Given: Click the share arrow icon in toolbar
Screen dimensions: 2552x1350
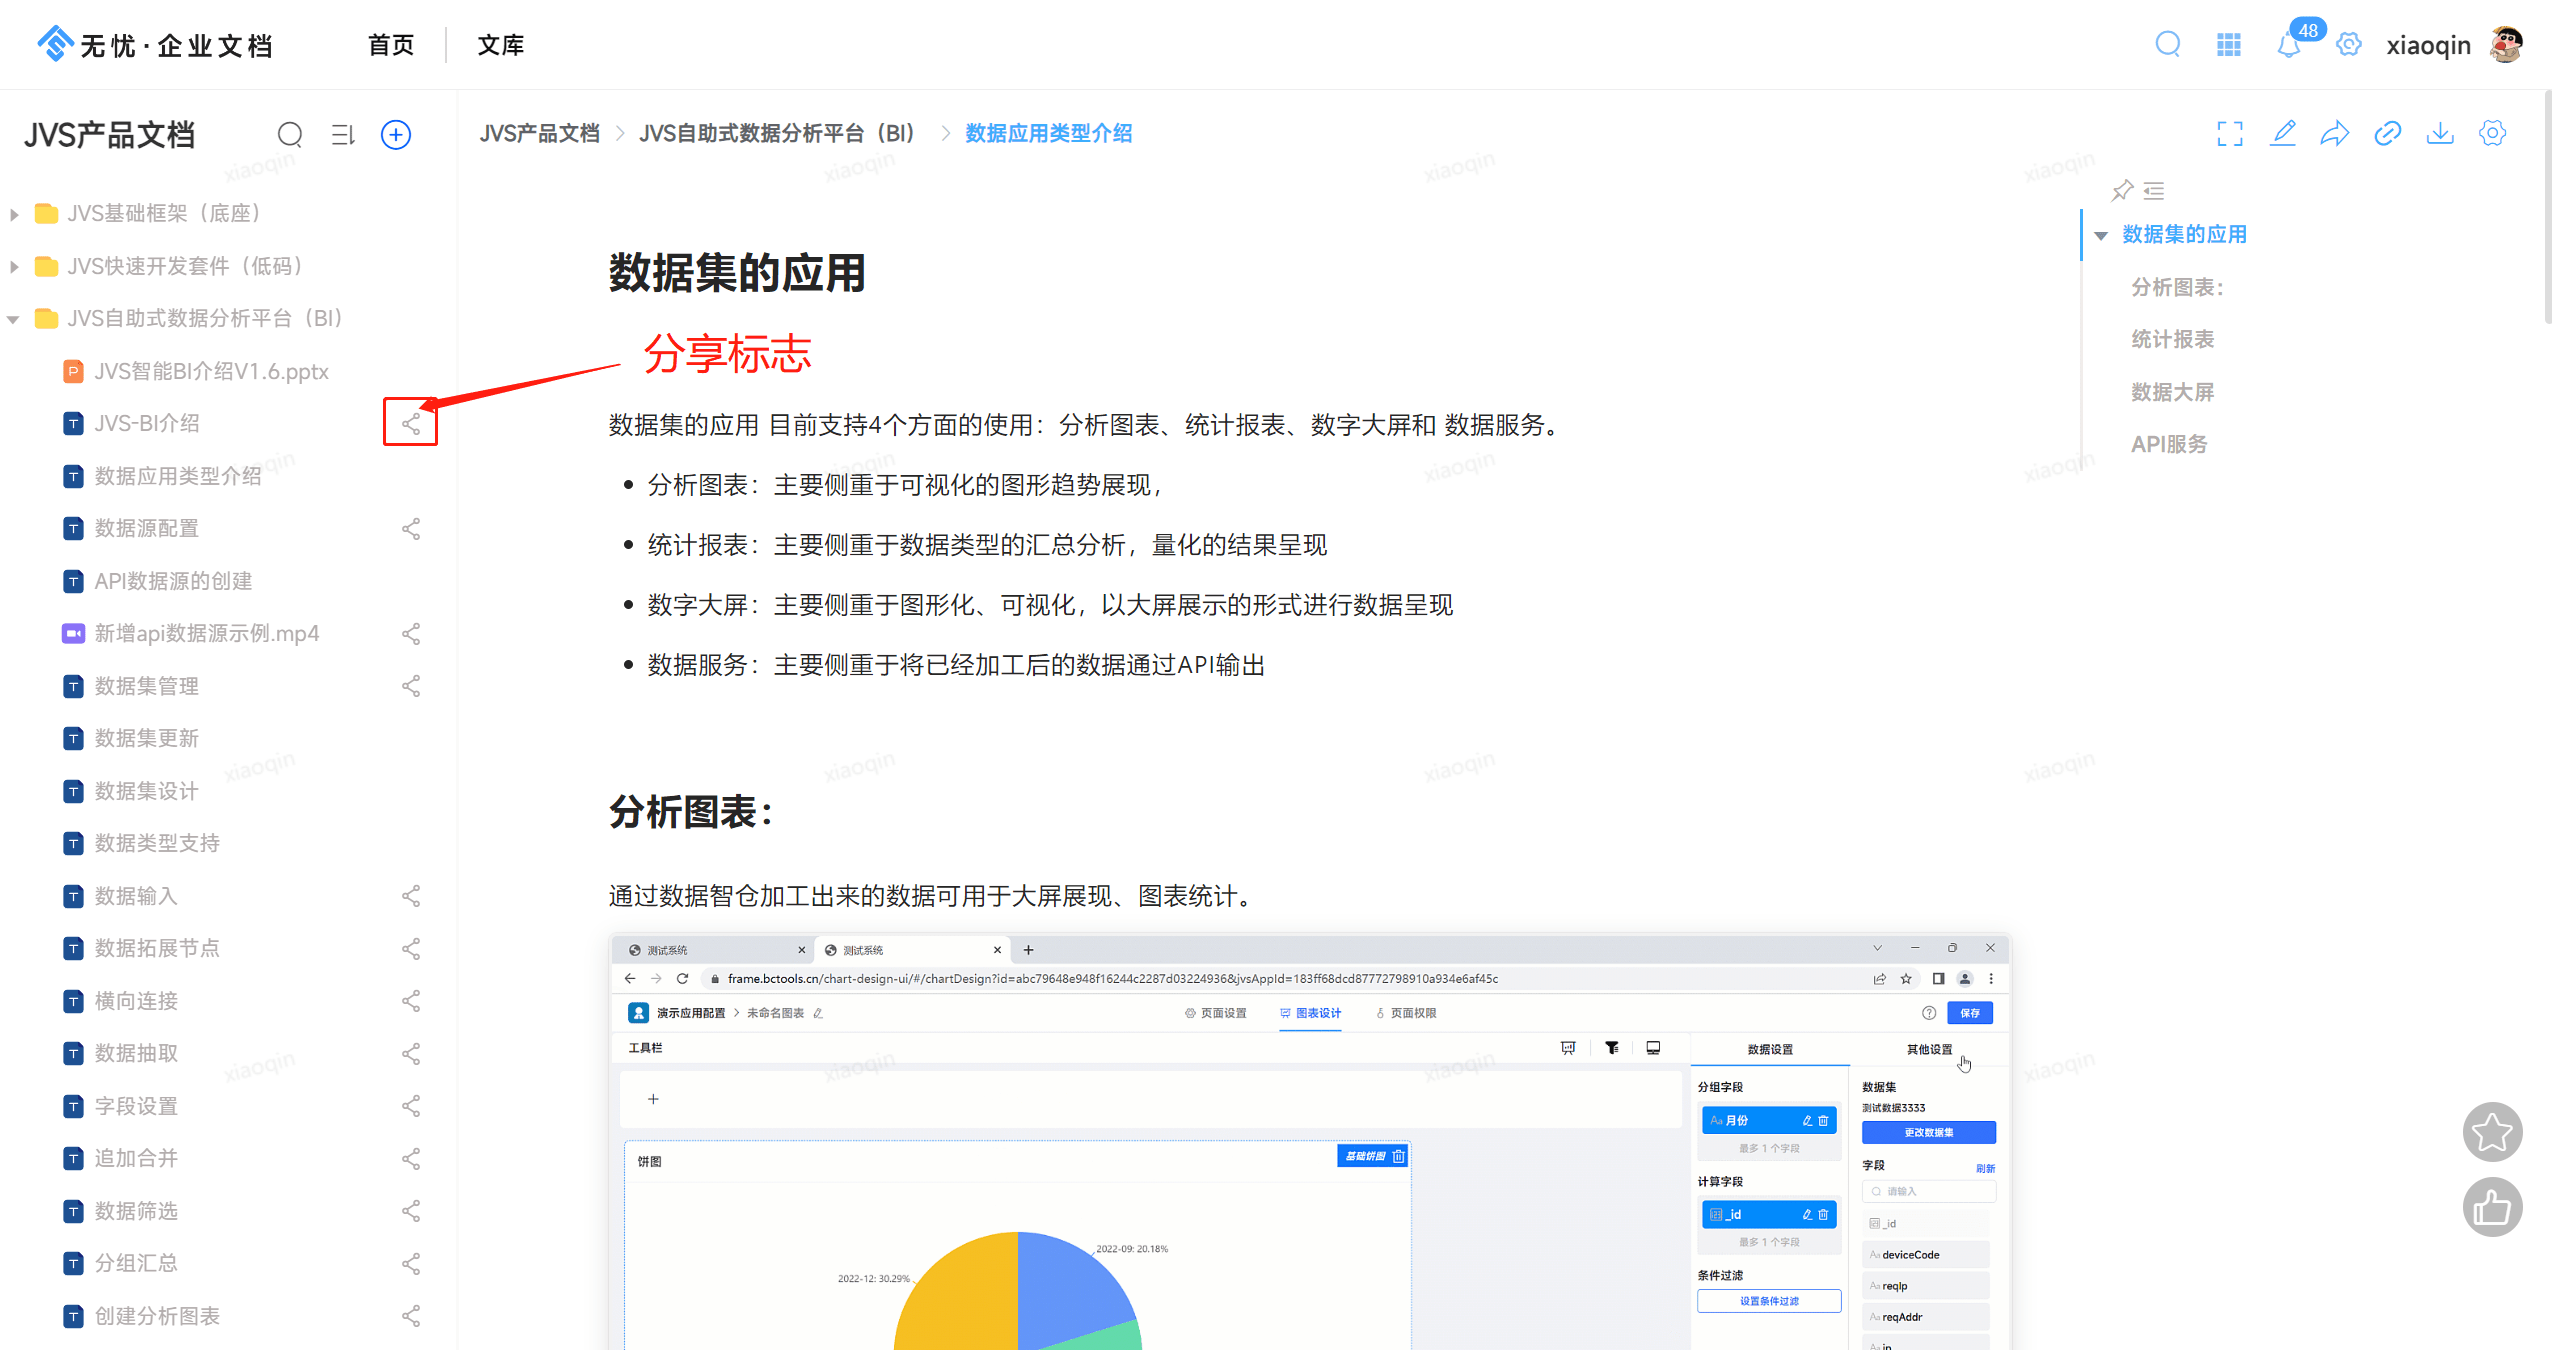Looking at the screenshot, I should coord(2334,134).
